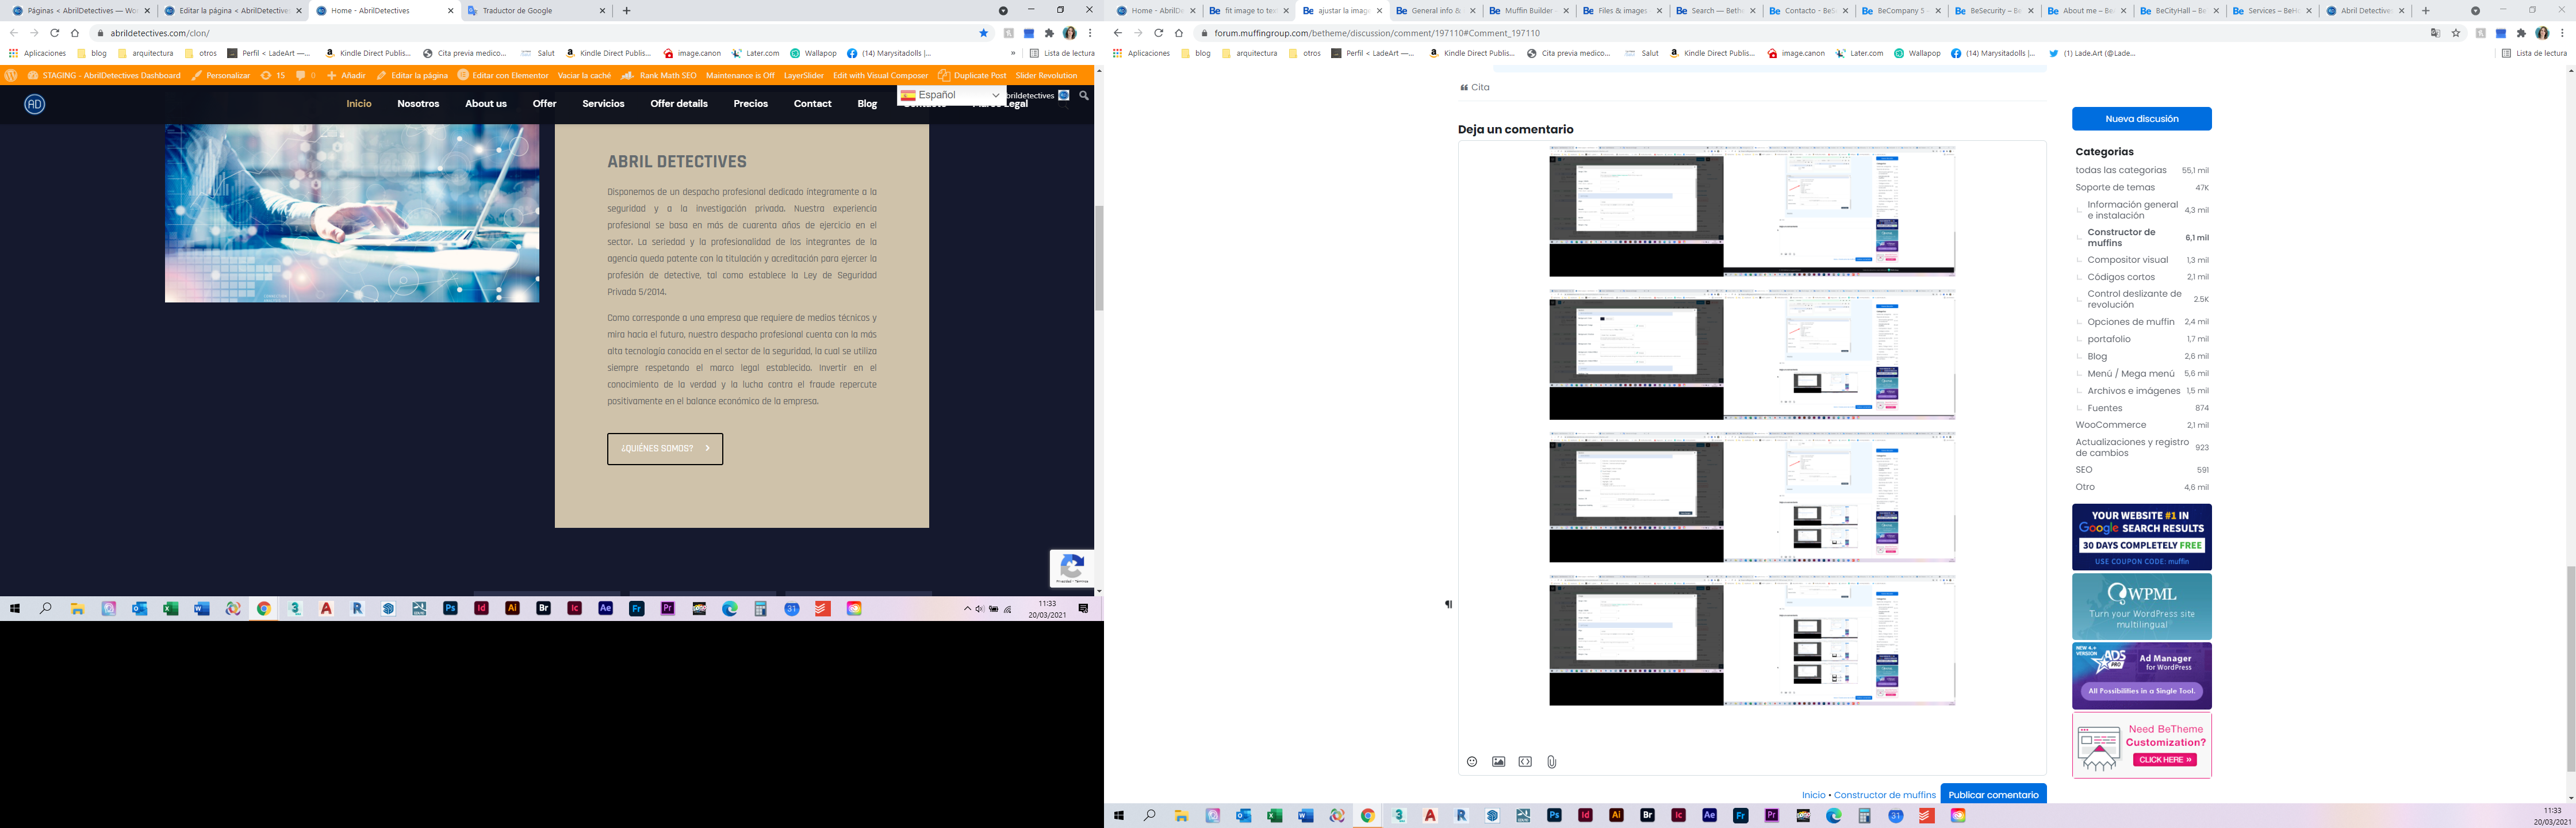Open the Añadir new content menu
The height and width of the screenshot is (828, 2576).
(x=346, y=75)
